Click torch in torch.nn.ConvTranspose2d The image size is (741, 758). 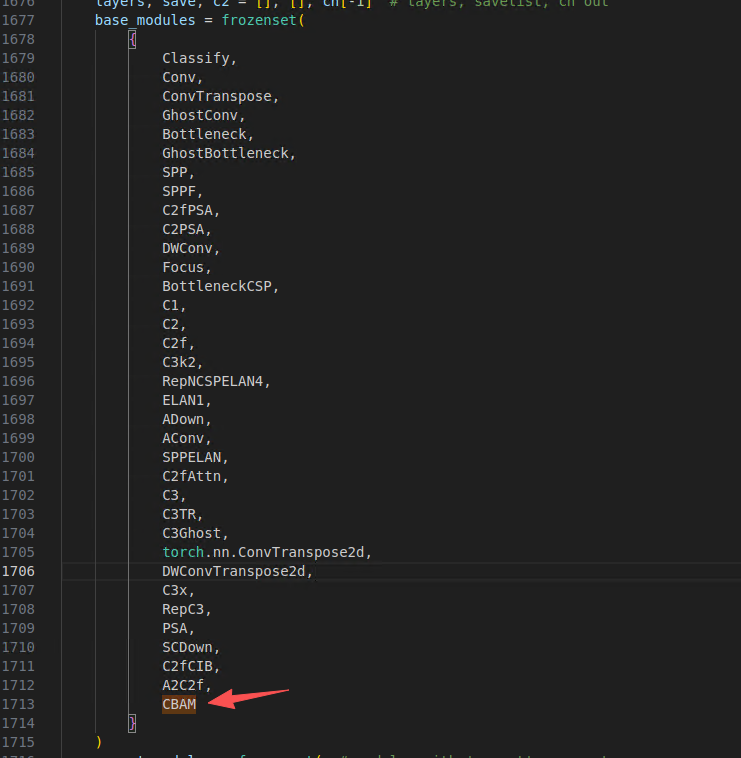coord(183,552)
